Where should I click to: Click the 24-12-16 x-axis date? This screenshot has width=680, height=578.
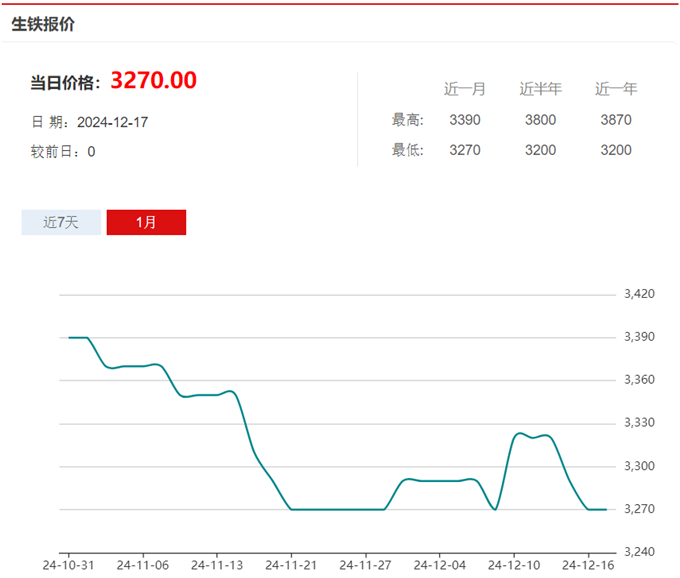(588, 565)
